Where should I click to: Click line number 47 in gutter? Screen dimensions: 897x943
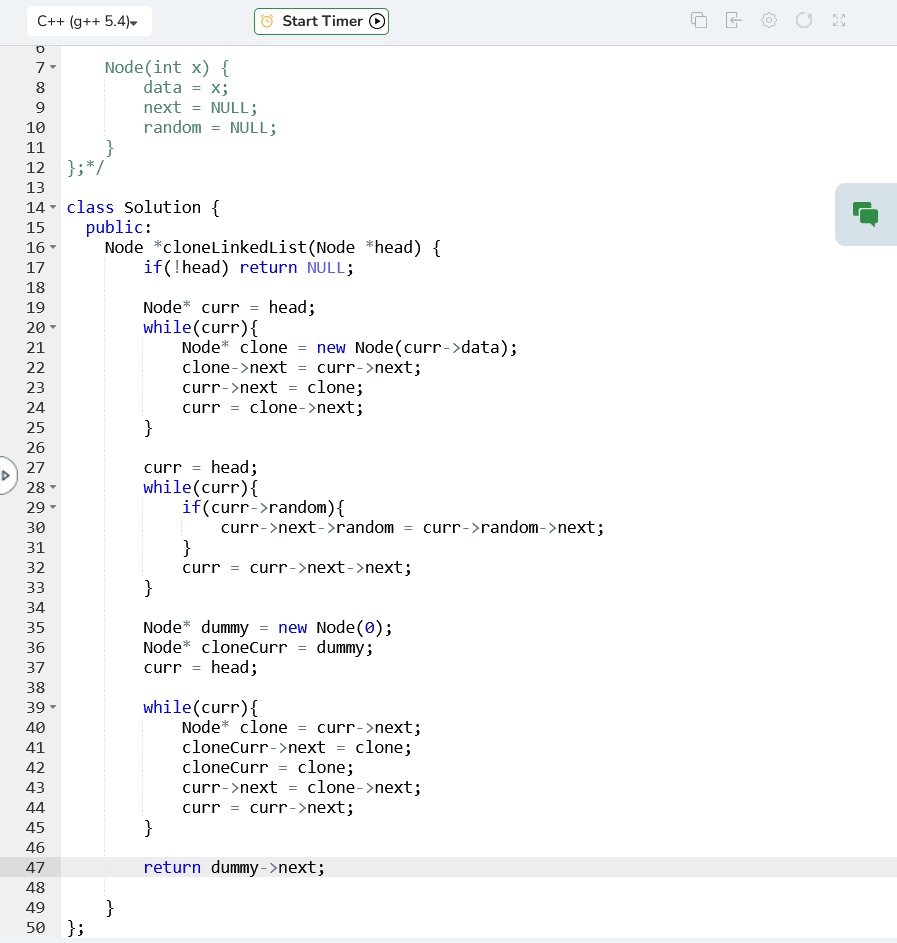point(35,867)
